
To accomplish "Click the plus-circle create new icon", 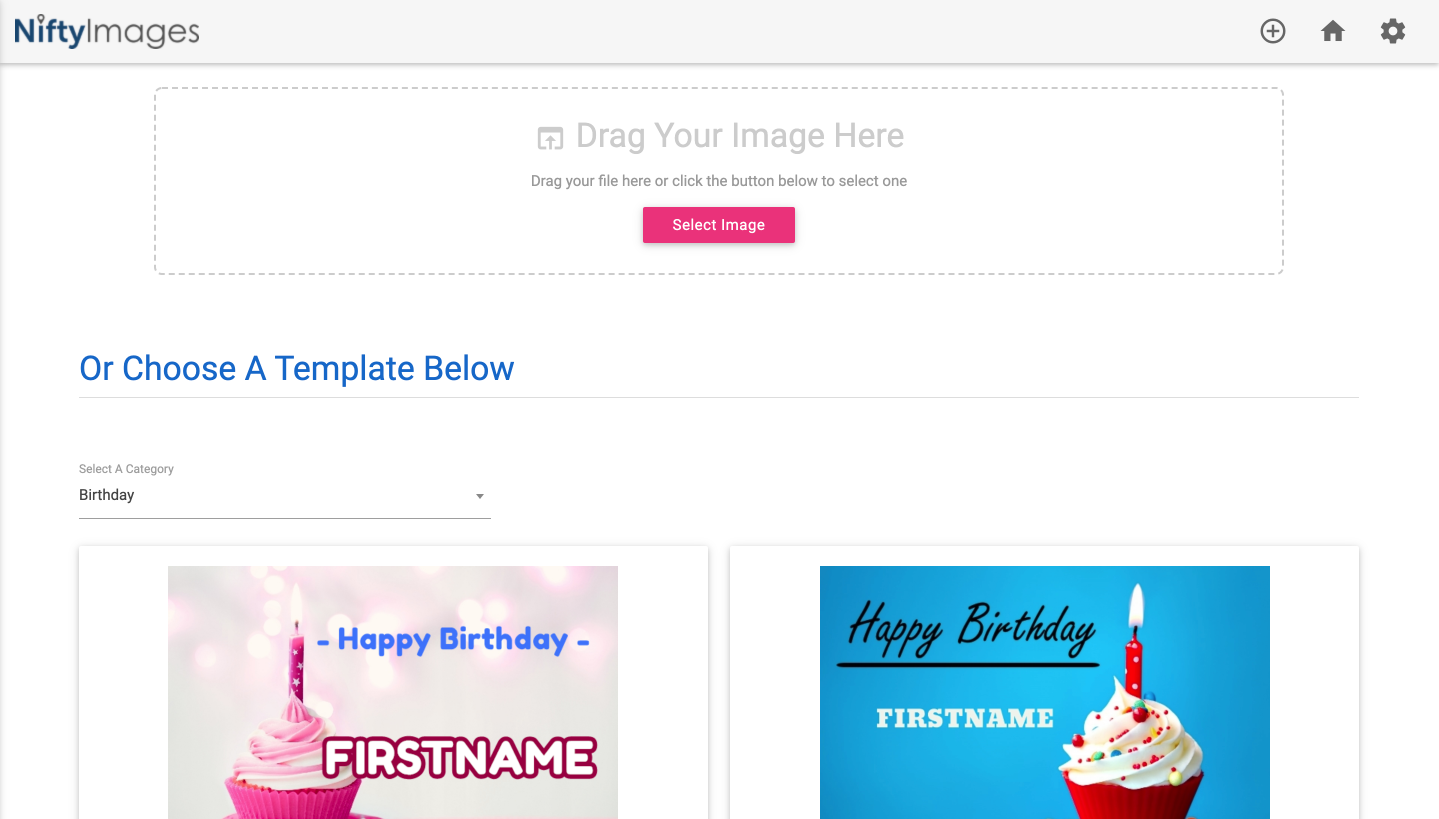I will pyautogui.click(x=1272, y=31).
